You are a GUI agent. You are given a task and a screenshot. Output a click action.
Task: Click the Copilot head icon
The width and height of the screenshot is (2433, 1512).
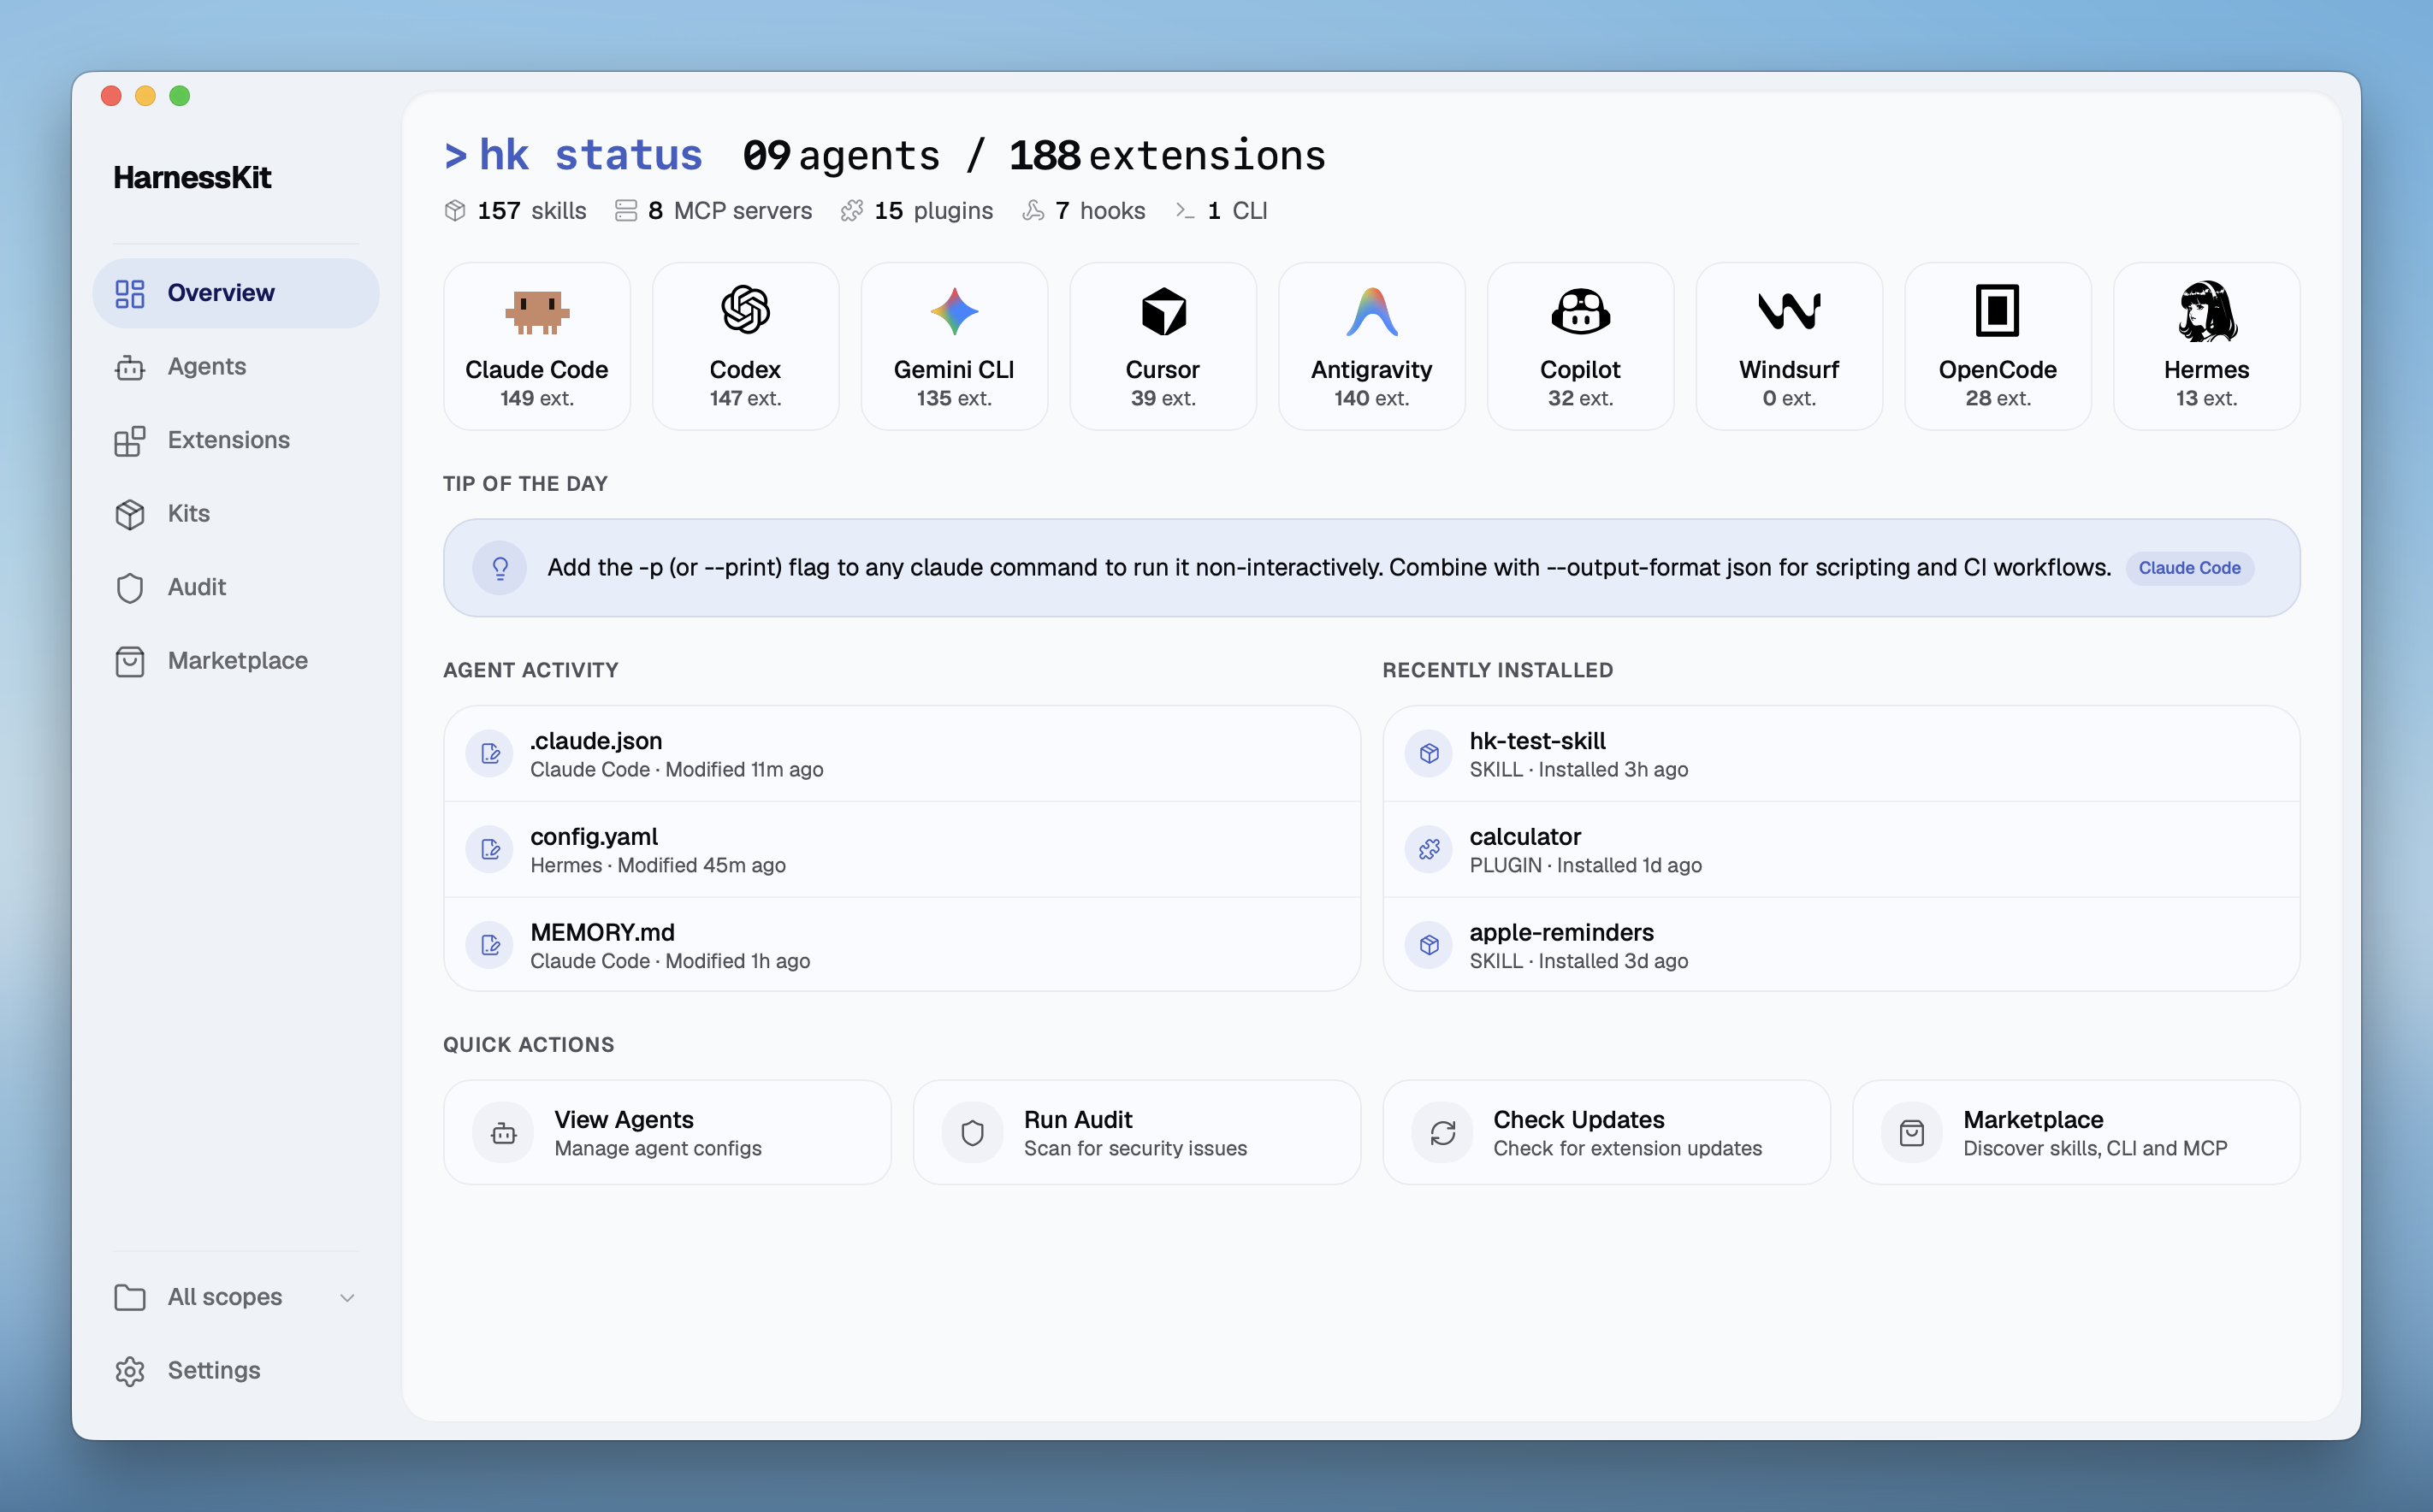pyautogui.click(x=1580, y=311)
